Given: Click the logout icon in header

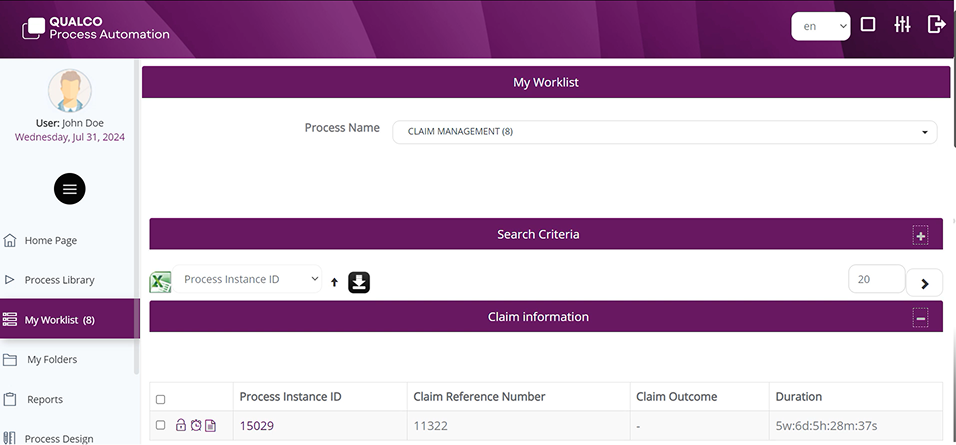Looking at the screenshot, I should pos(936,24).
